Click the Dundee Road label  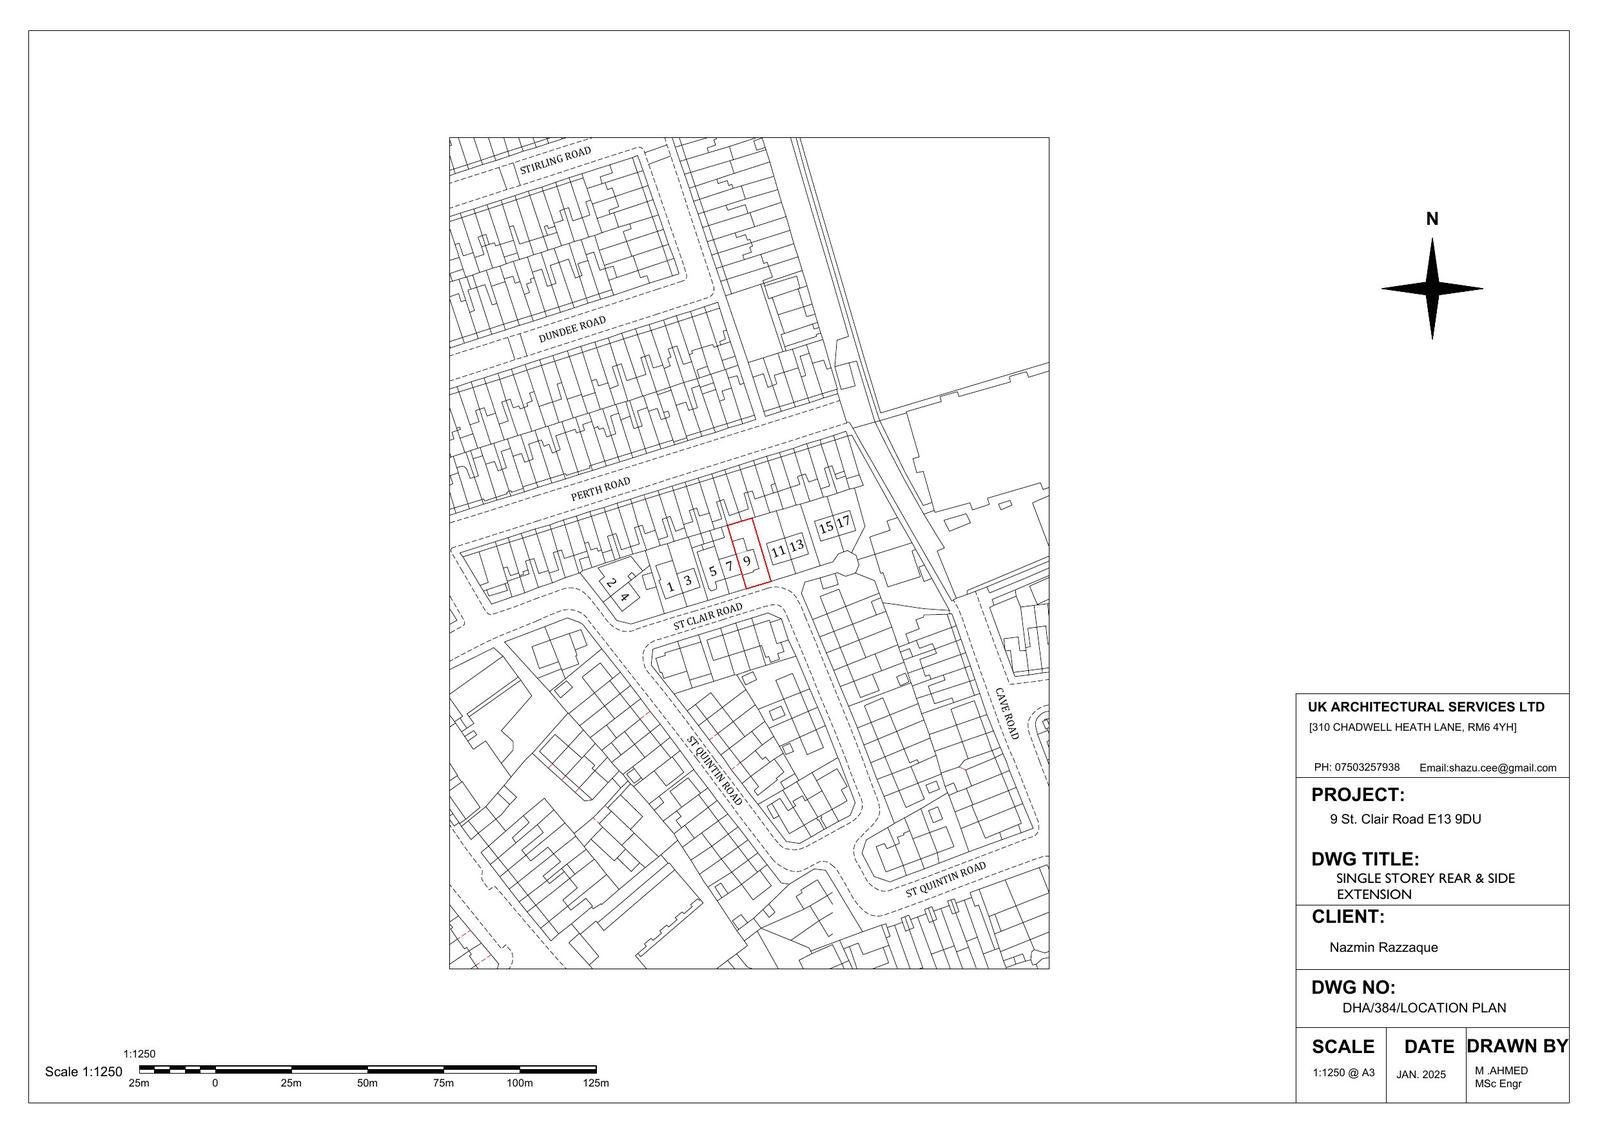coord(572,330)
